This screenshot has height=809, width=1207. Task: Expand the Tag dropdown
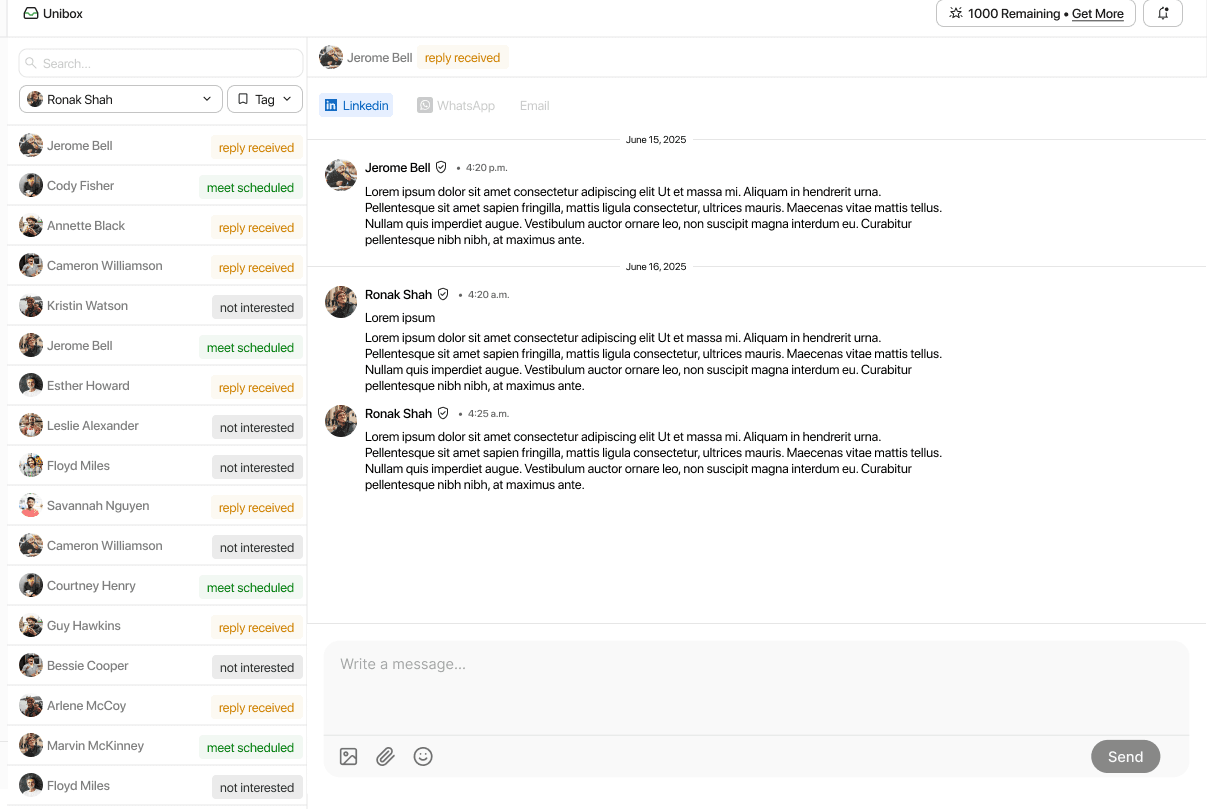[264, 98]
